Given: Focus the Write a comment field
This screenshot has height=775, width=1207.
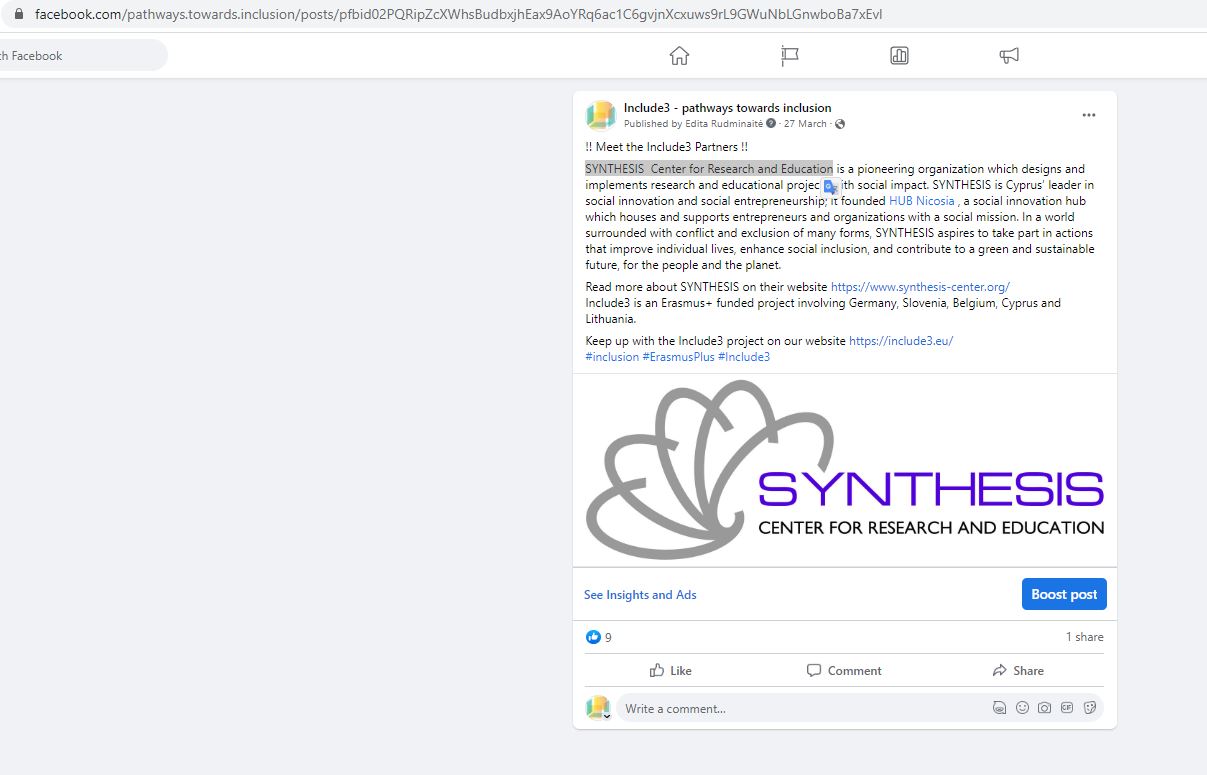Looking at the screenshot, I should (x=800, y=709).
